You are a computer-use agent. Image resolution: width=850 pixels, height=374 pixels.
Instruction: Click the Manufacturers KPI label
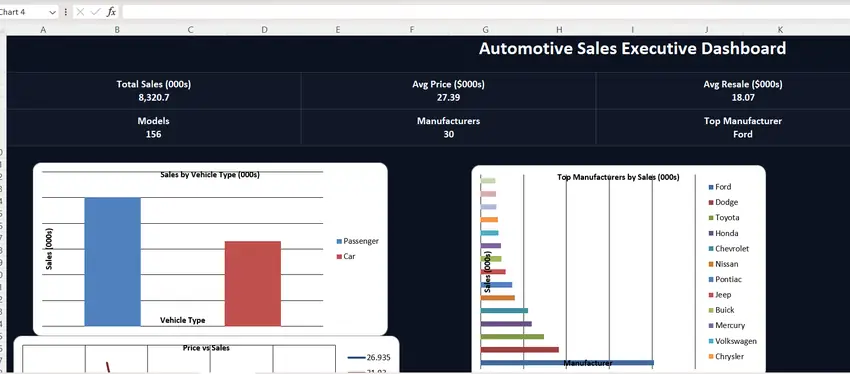pos(448,121)
